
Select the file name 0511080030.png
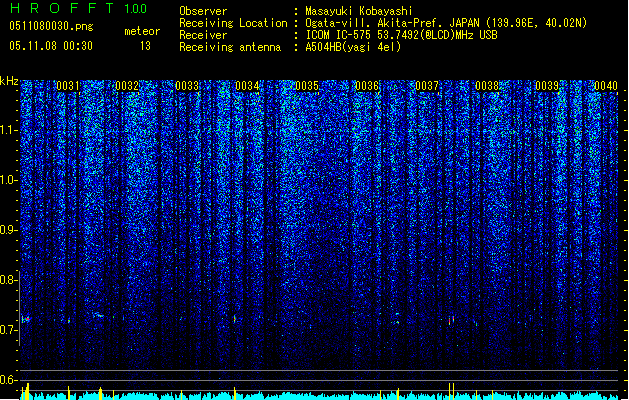pyautogui.click(x=51, y=26)
